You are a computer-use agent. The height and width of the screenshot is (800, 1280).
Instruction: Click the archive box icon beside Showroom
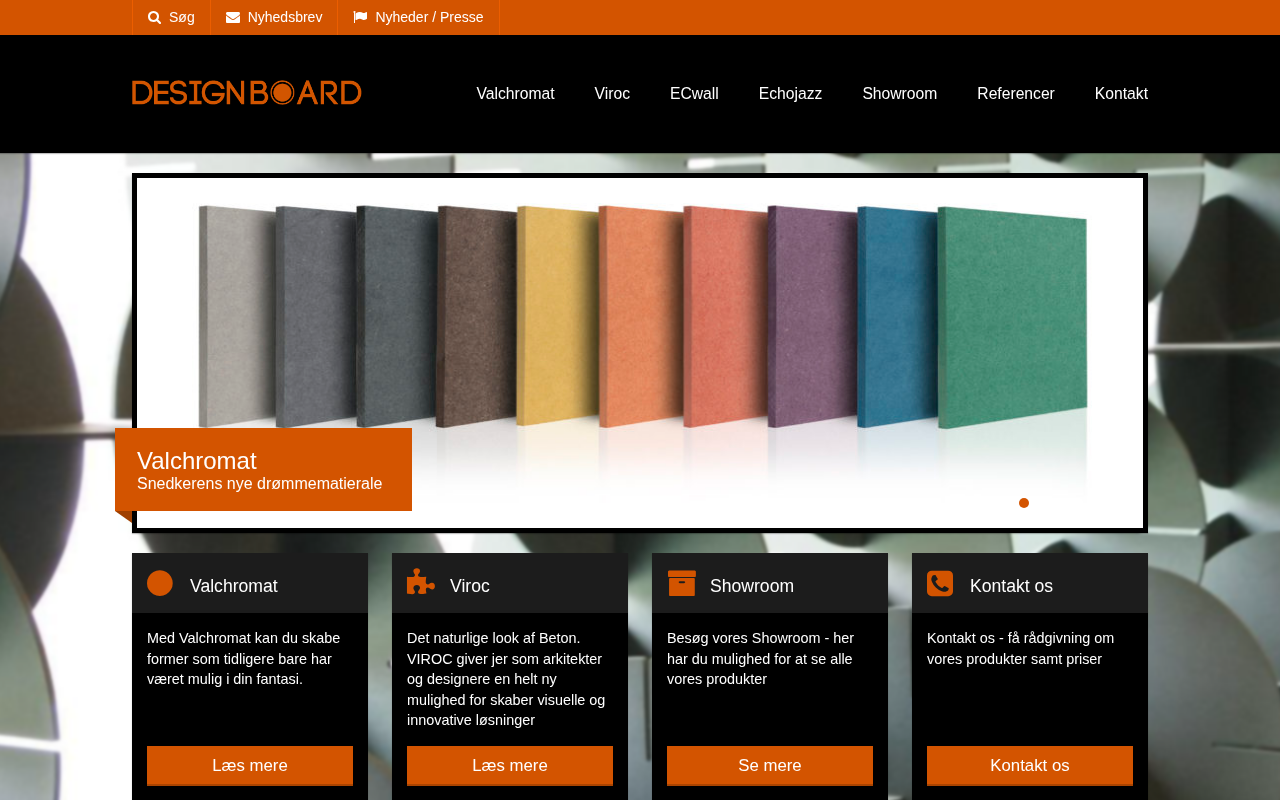[681, 583]
